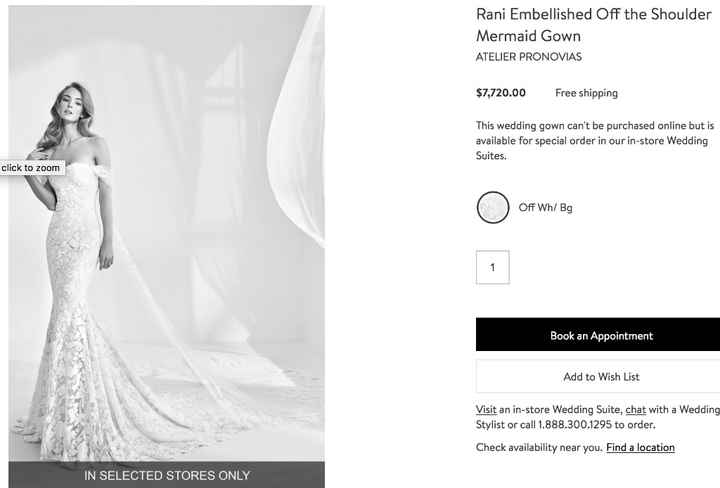This screenshot has width=720, height=488.
Task: Click the click to zoom label
Action: tap(32, 168)
